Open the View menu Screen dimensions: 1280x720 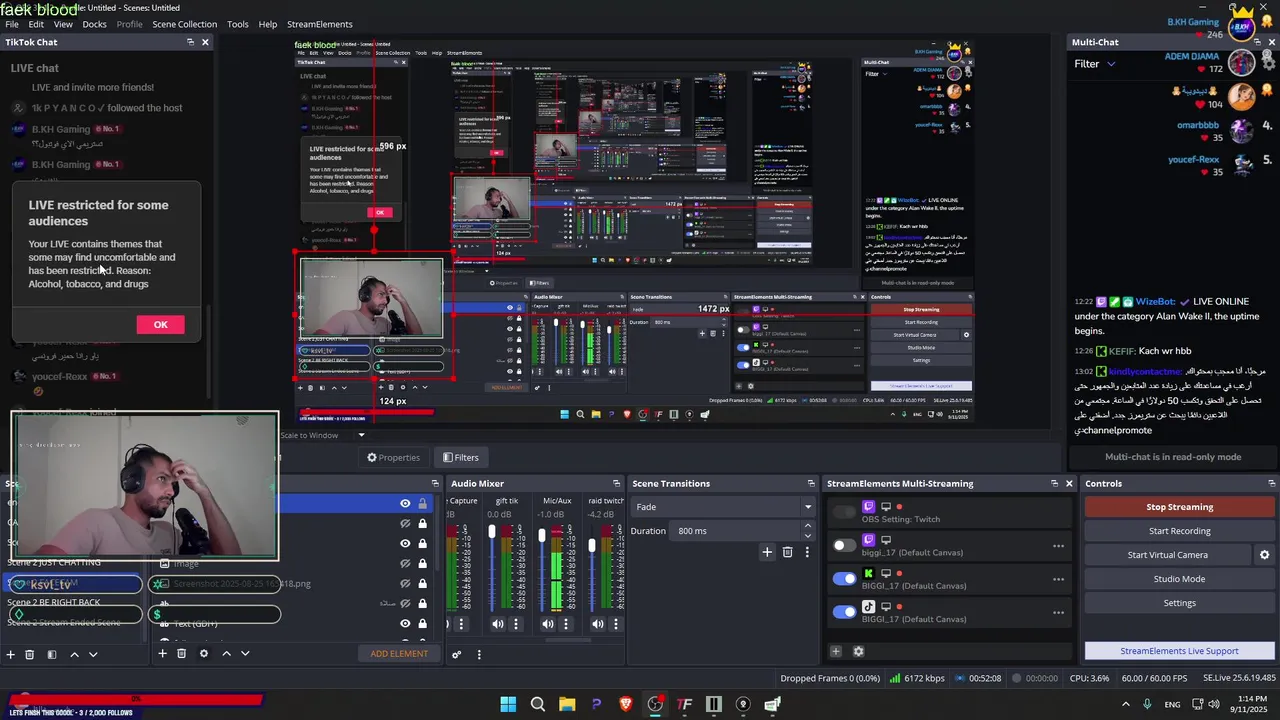[x=62, y=24]
